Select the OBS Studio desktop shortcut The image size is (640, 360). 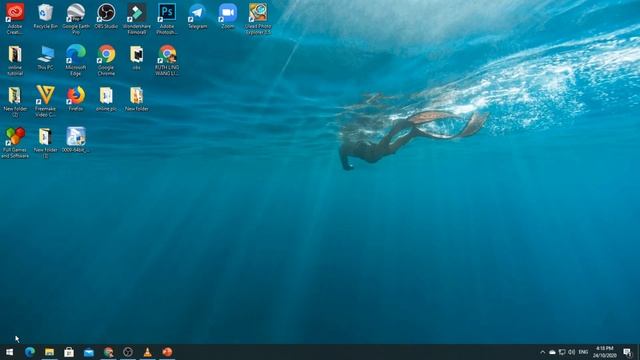pyautogui.click(x=106, y=16)
